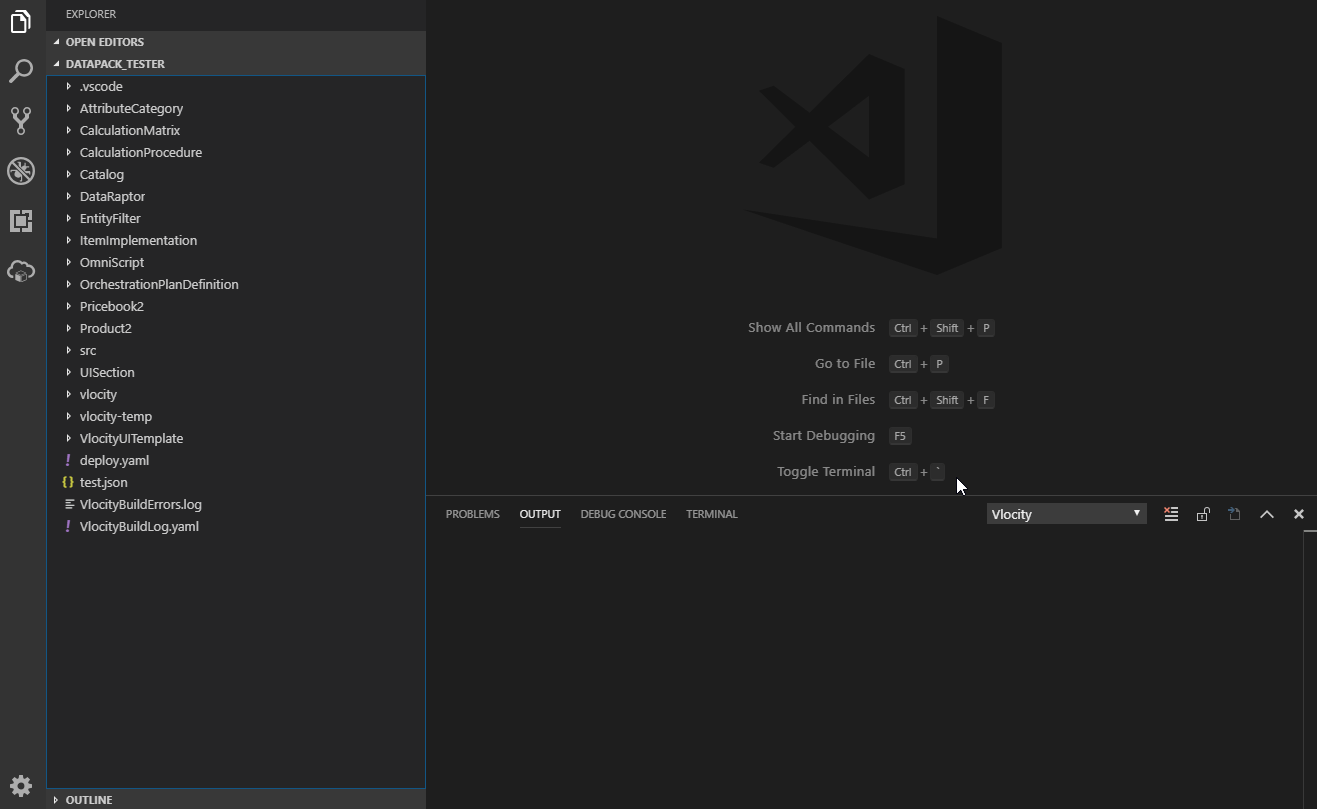Viewport: 1317px width, 809px height.
Task: Switch to the Terminal tab
Action: 712,514
